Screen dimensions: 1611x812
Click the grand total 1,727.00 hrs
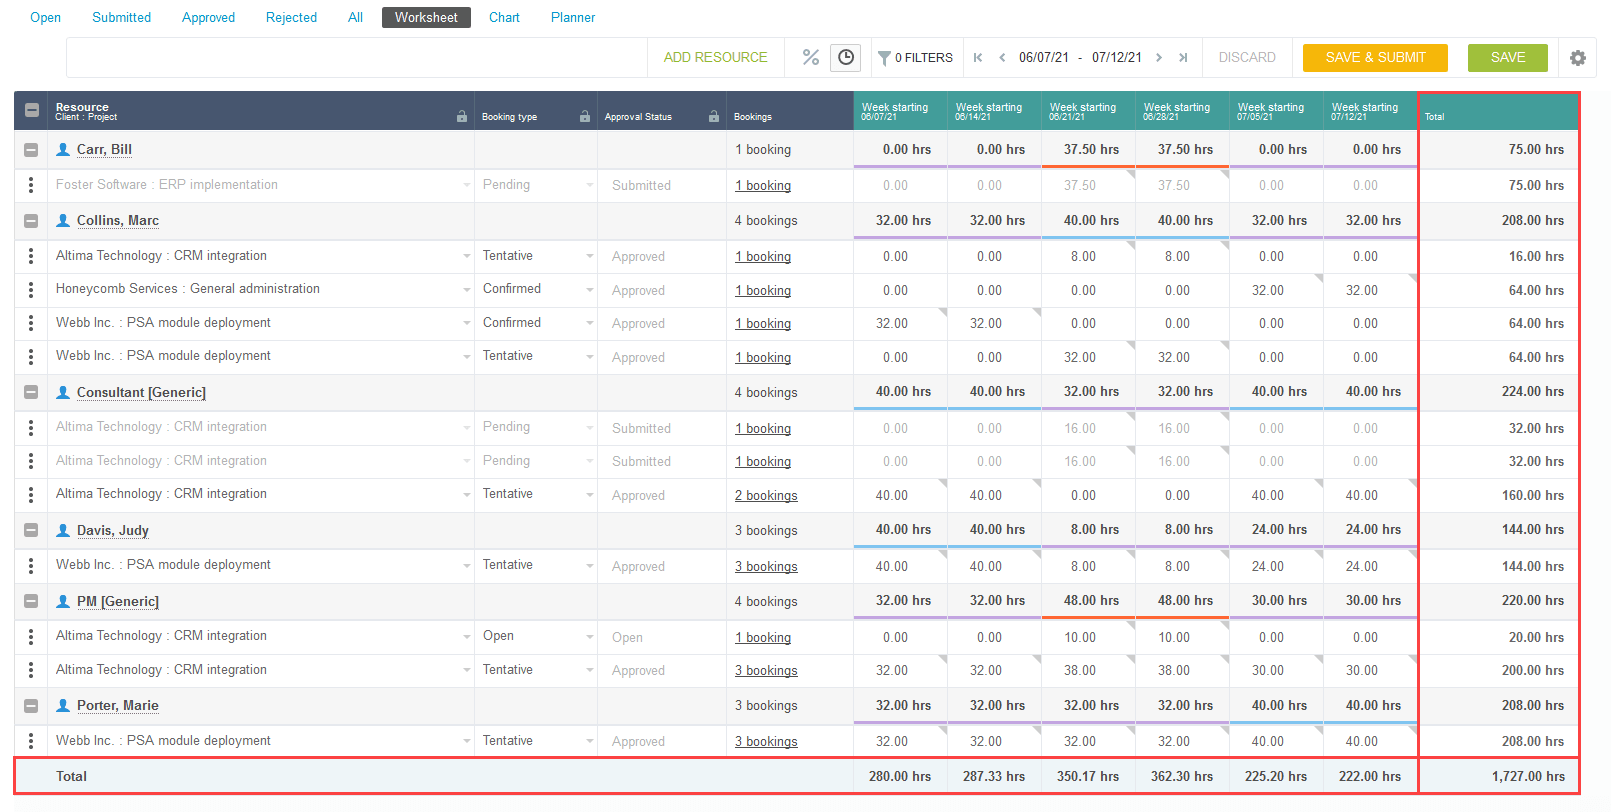pos(1528,776)
